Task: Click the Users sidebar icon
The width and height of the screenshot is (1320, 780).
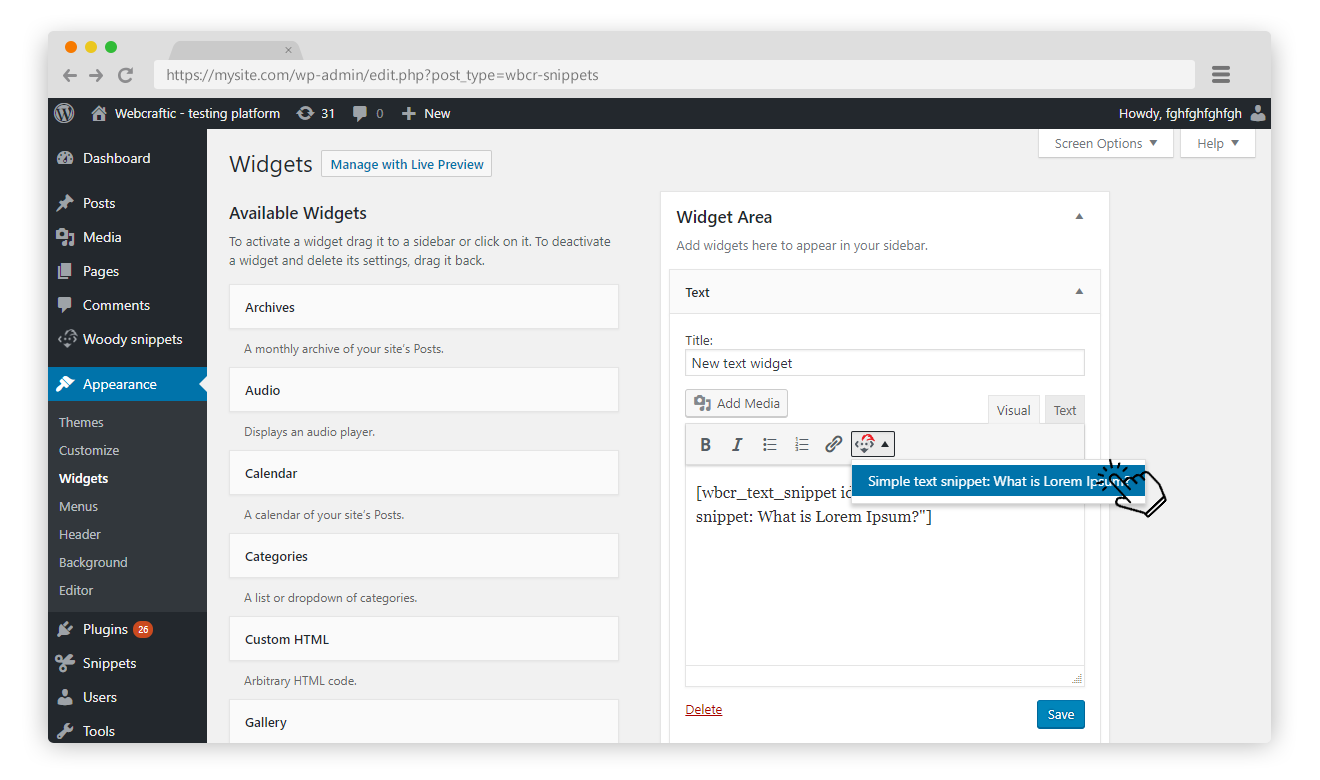Action: click(66, 697)
